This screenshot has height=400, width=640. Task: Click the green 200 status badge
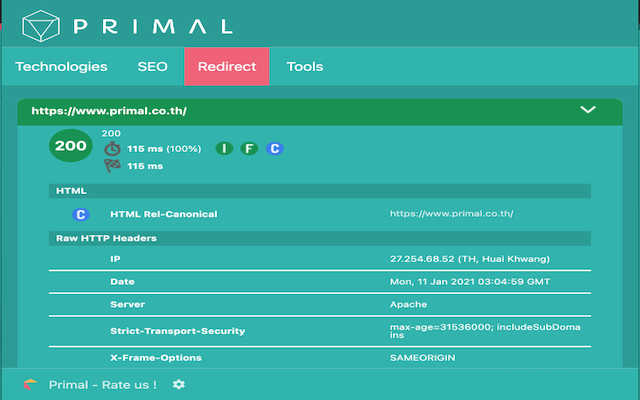point(71,146)
